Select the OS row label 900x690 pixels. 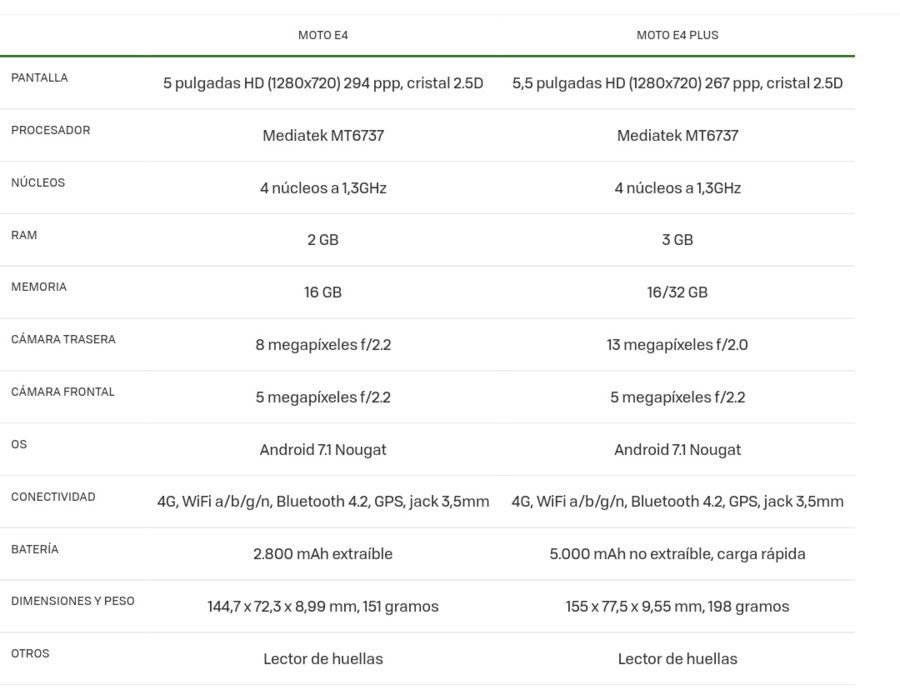click(19, 444)
